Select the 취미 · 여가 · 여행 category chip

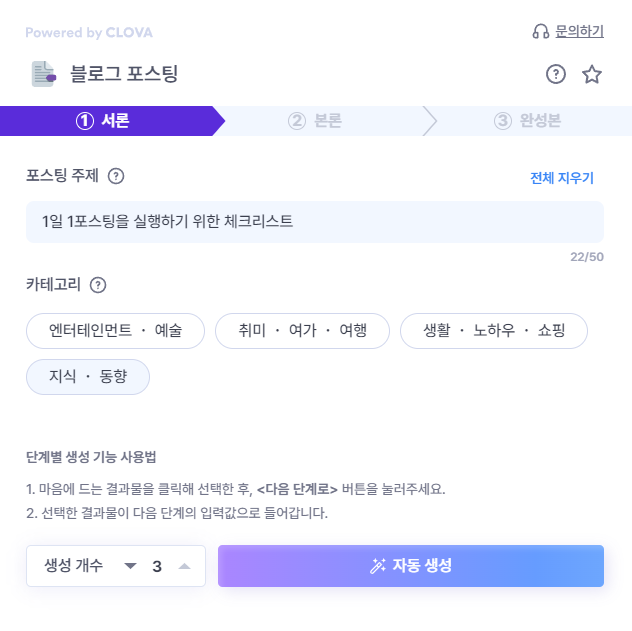click(302, 331)
